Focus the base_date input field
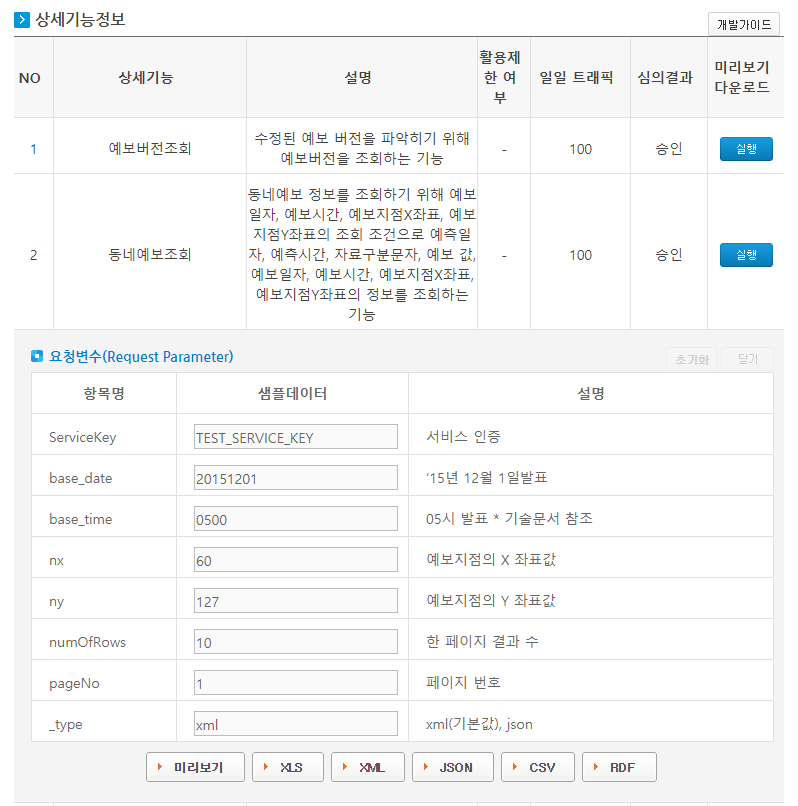 tap(296, 478)
